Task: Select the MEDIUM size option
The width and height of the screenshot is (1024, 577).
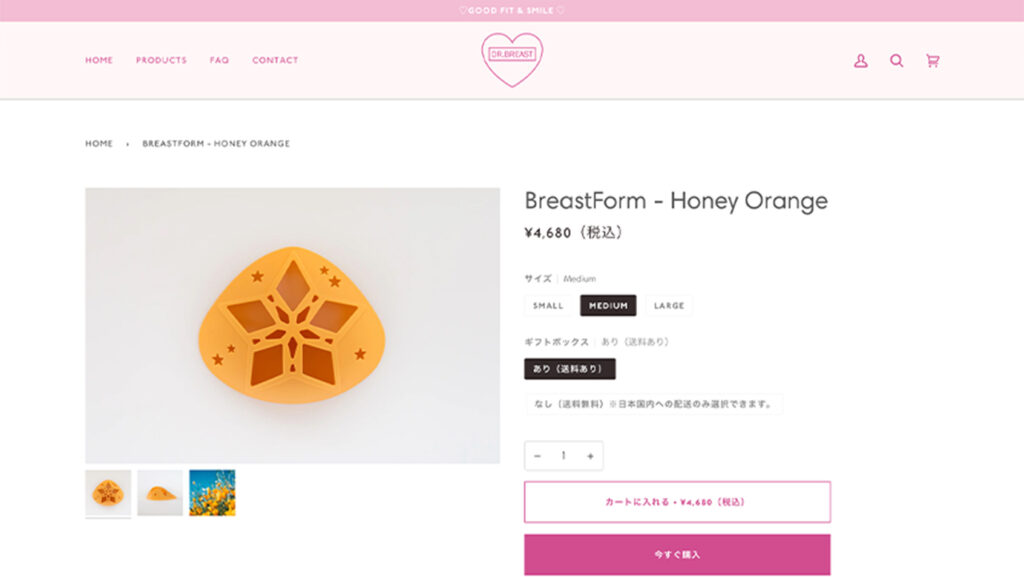Action: coord(608,306)
